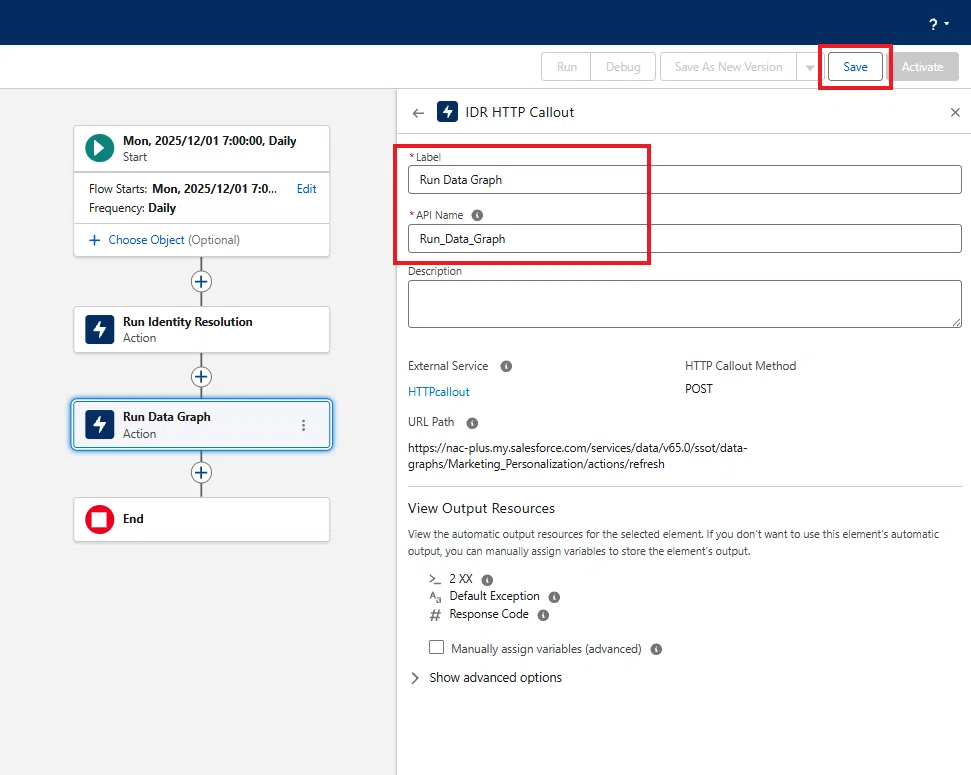
Task: Click the Description text area
Action: coord(684,304)
